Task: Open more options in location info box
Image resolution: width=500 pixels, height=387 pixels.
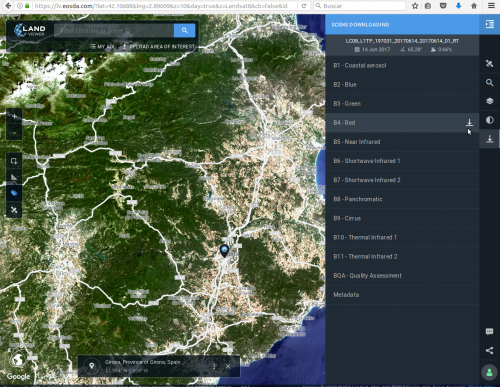Action: [x=214, y=366]
